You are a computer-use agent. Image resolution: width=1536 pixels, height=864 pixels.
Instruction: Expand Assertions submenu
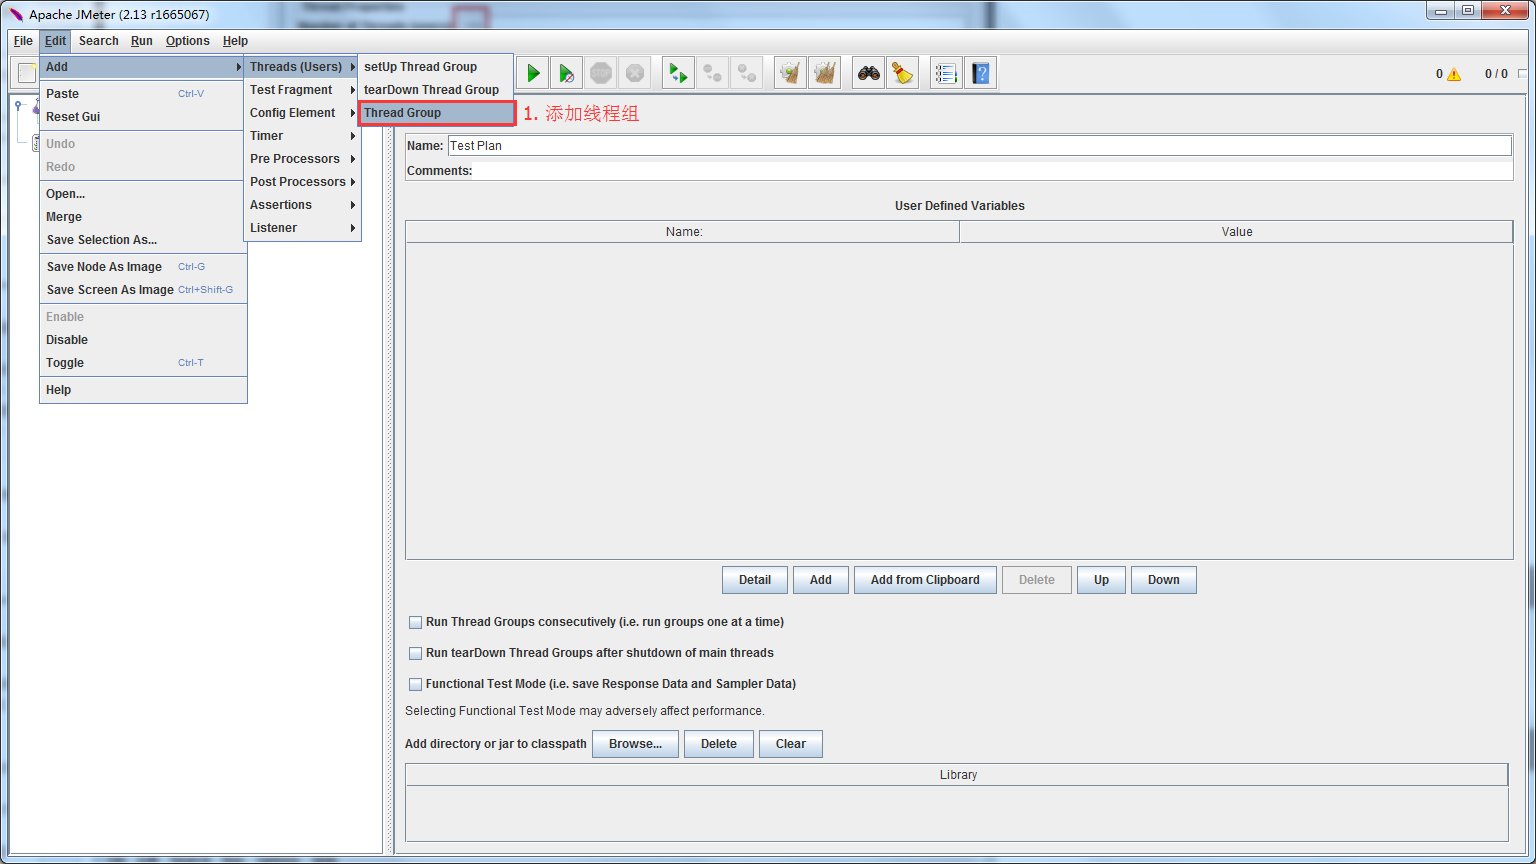point(302,205)
